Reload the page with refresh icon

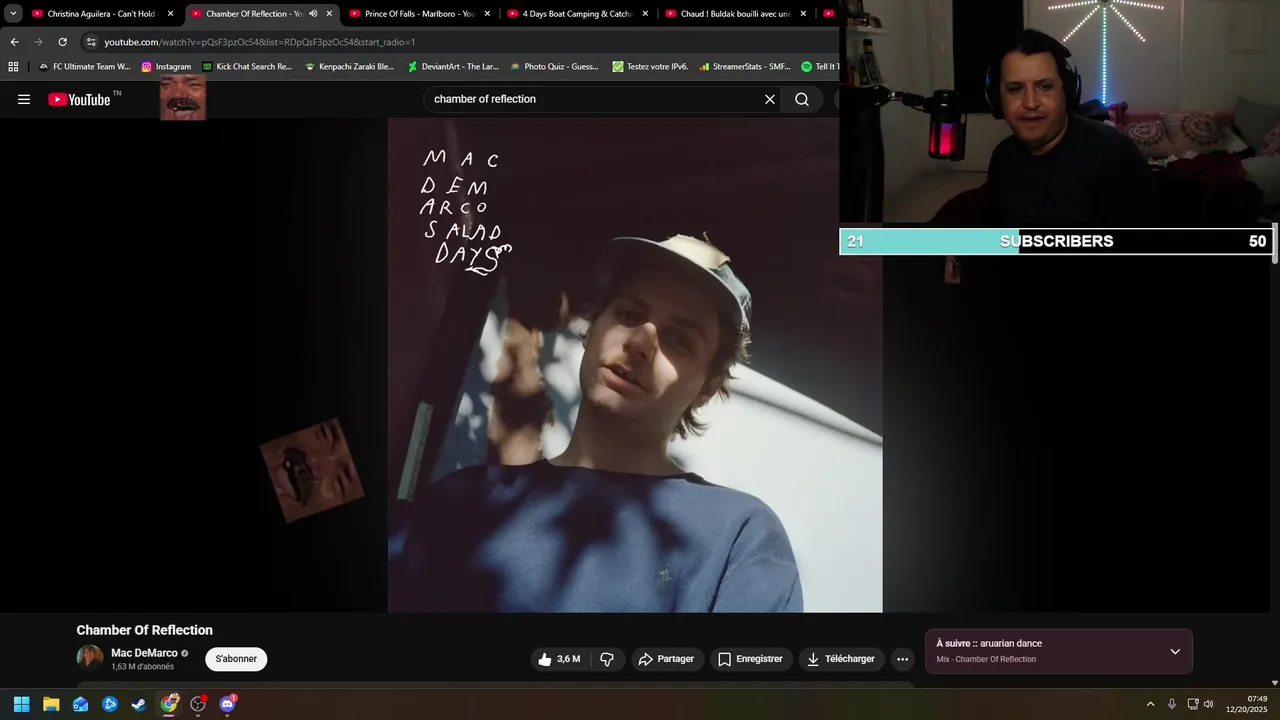click(x=62, y=42)
